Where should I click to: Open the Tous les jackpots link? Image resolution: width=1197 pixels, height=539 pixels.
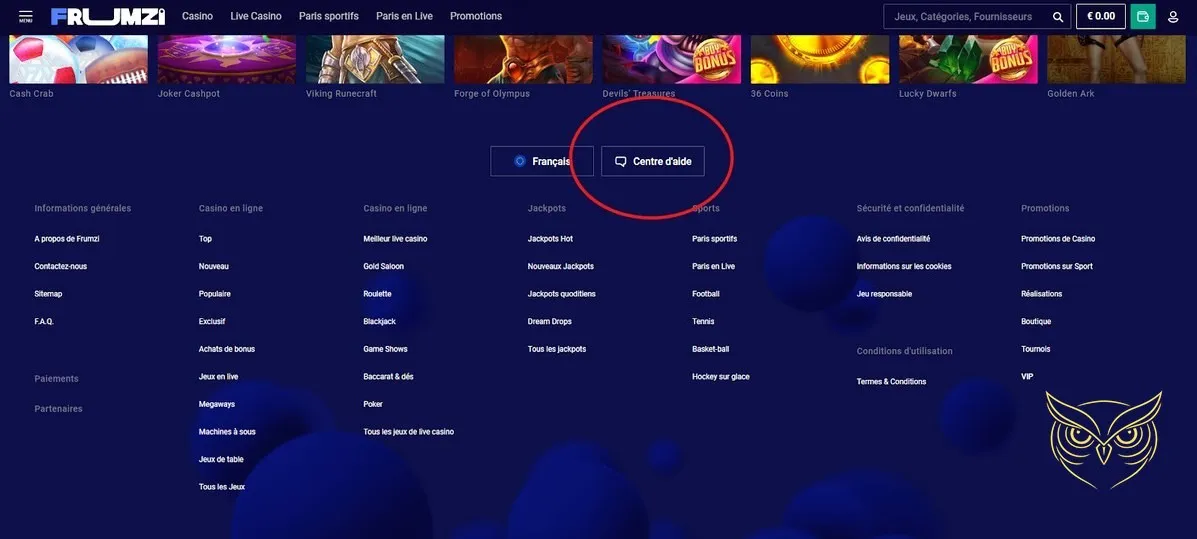pos(557,349)
